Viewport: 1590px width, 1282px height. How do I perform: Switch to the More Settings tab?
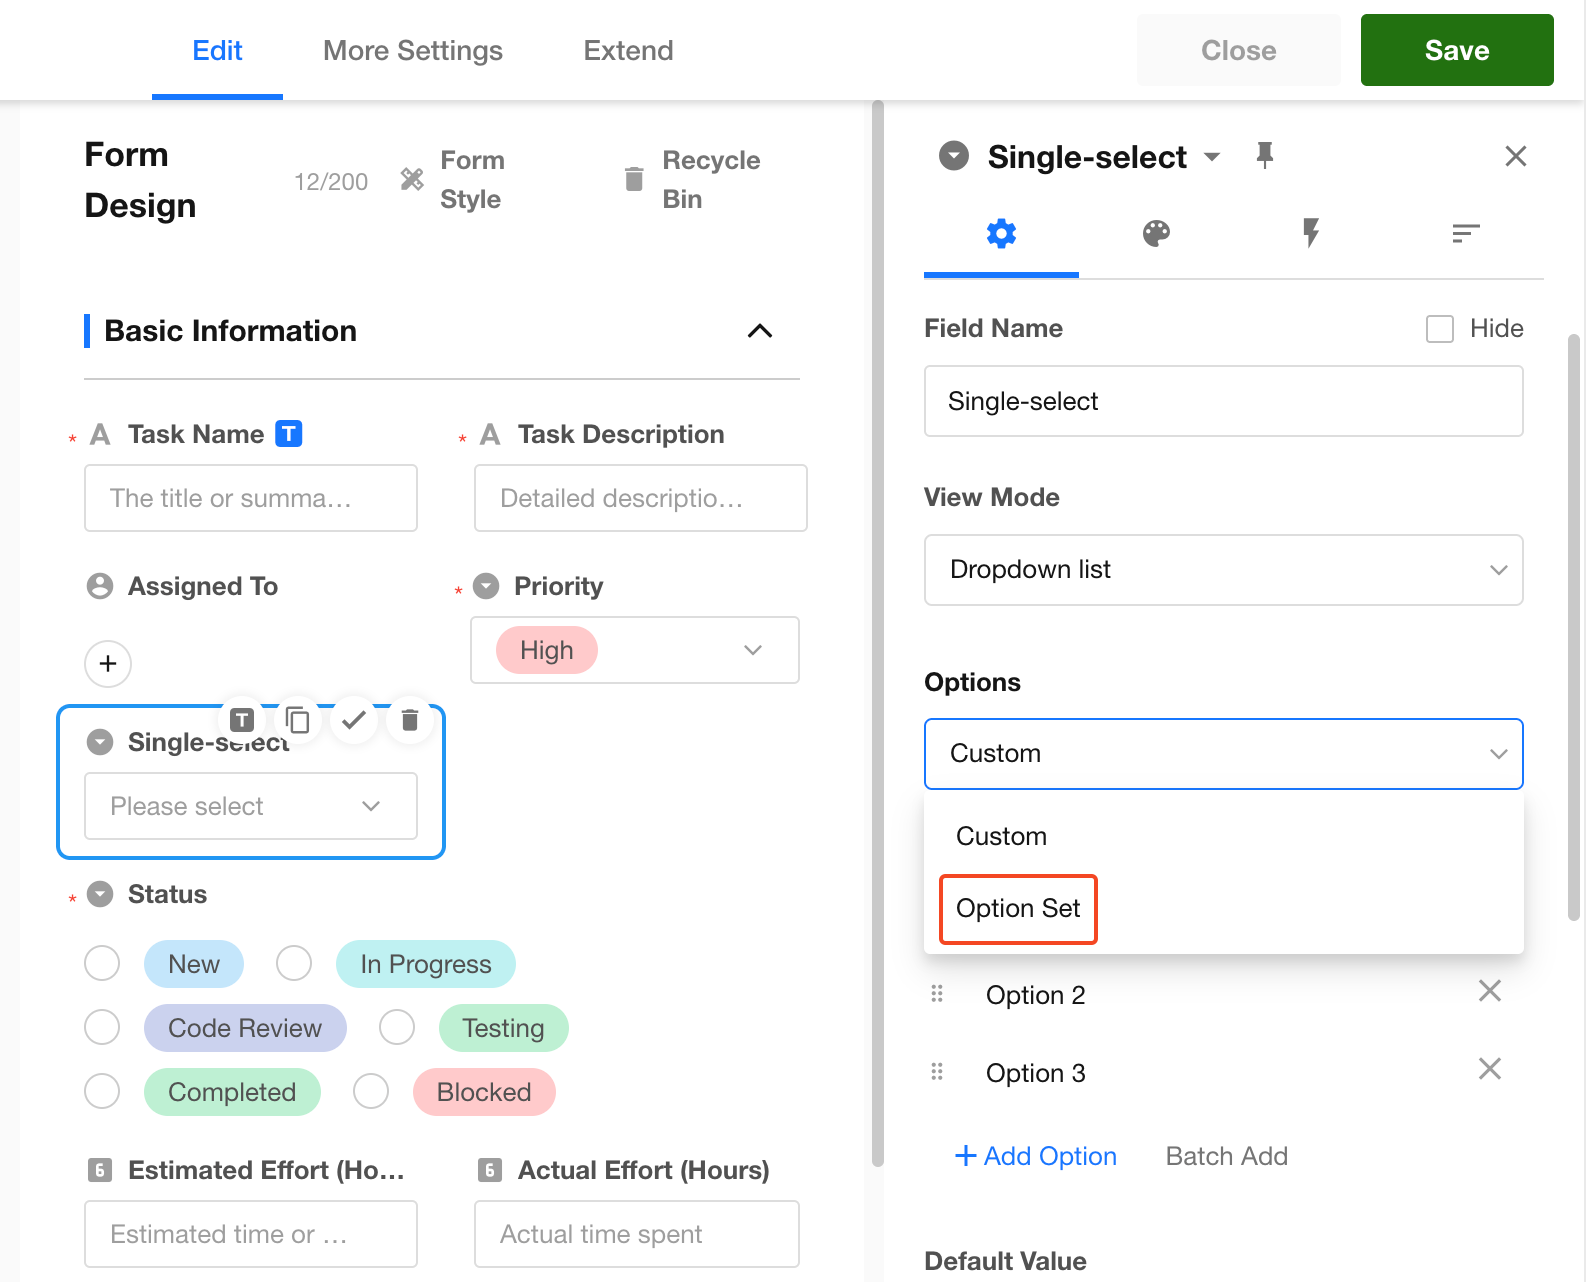pos(412,51)
